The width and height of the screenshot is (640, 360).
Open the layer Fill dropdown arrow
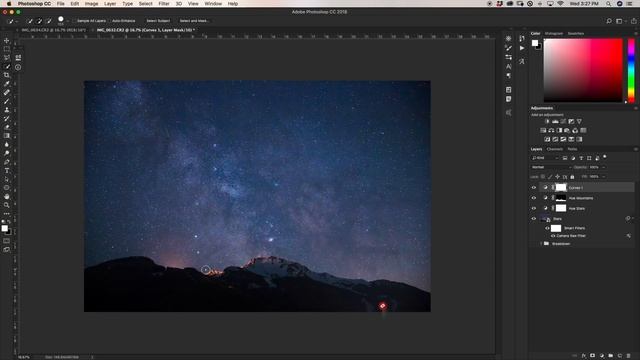pos(604,177)
